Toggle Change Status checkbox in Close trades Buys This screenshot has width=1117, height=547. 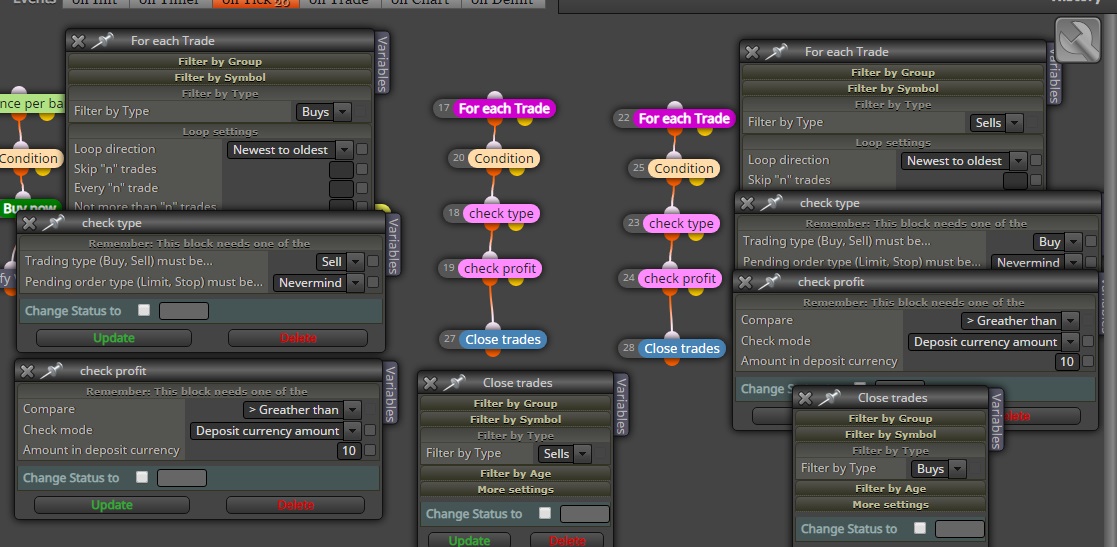click(920, 528)
